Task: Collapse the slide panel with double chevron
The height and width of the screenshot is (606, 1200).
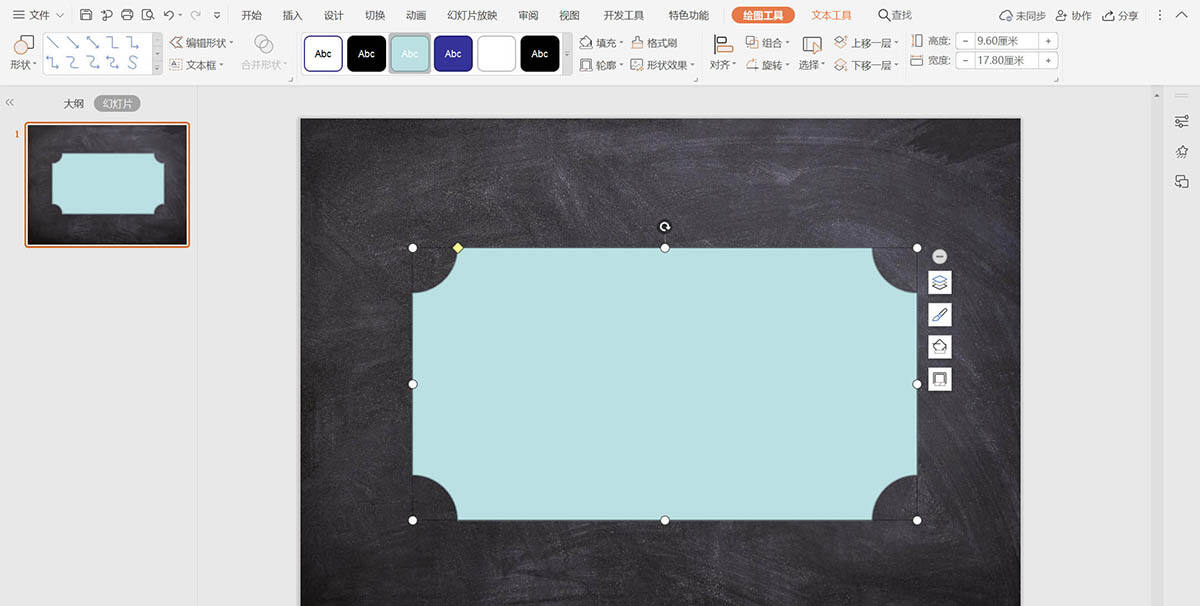Action: coord(10,103)
